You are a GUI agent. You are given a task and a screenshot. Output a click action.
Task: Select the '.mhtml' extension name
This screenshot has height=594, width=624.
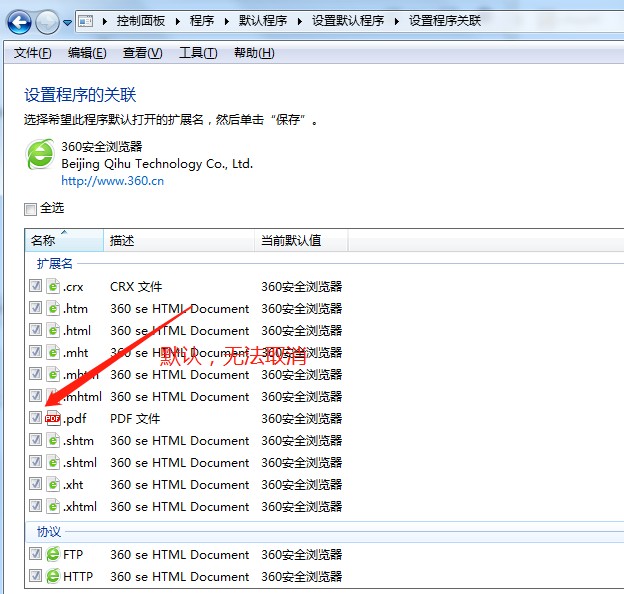[82, 397]
